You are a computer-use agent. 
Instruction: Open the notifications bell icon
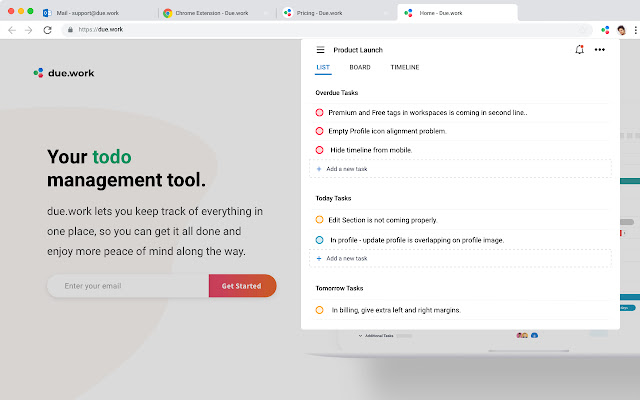579,50
